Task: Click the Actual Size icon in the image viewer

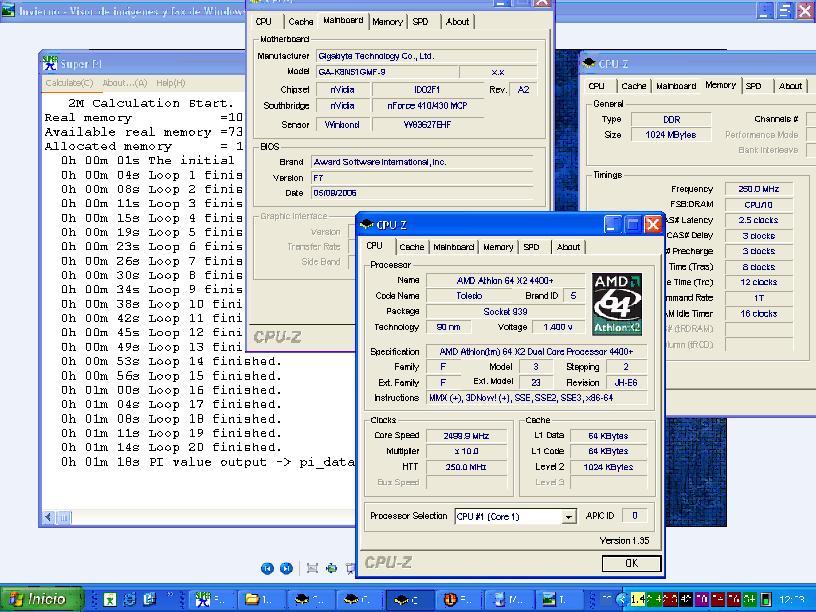Action: click(x=331, y=568)
